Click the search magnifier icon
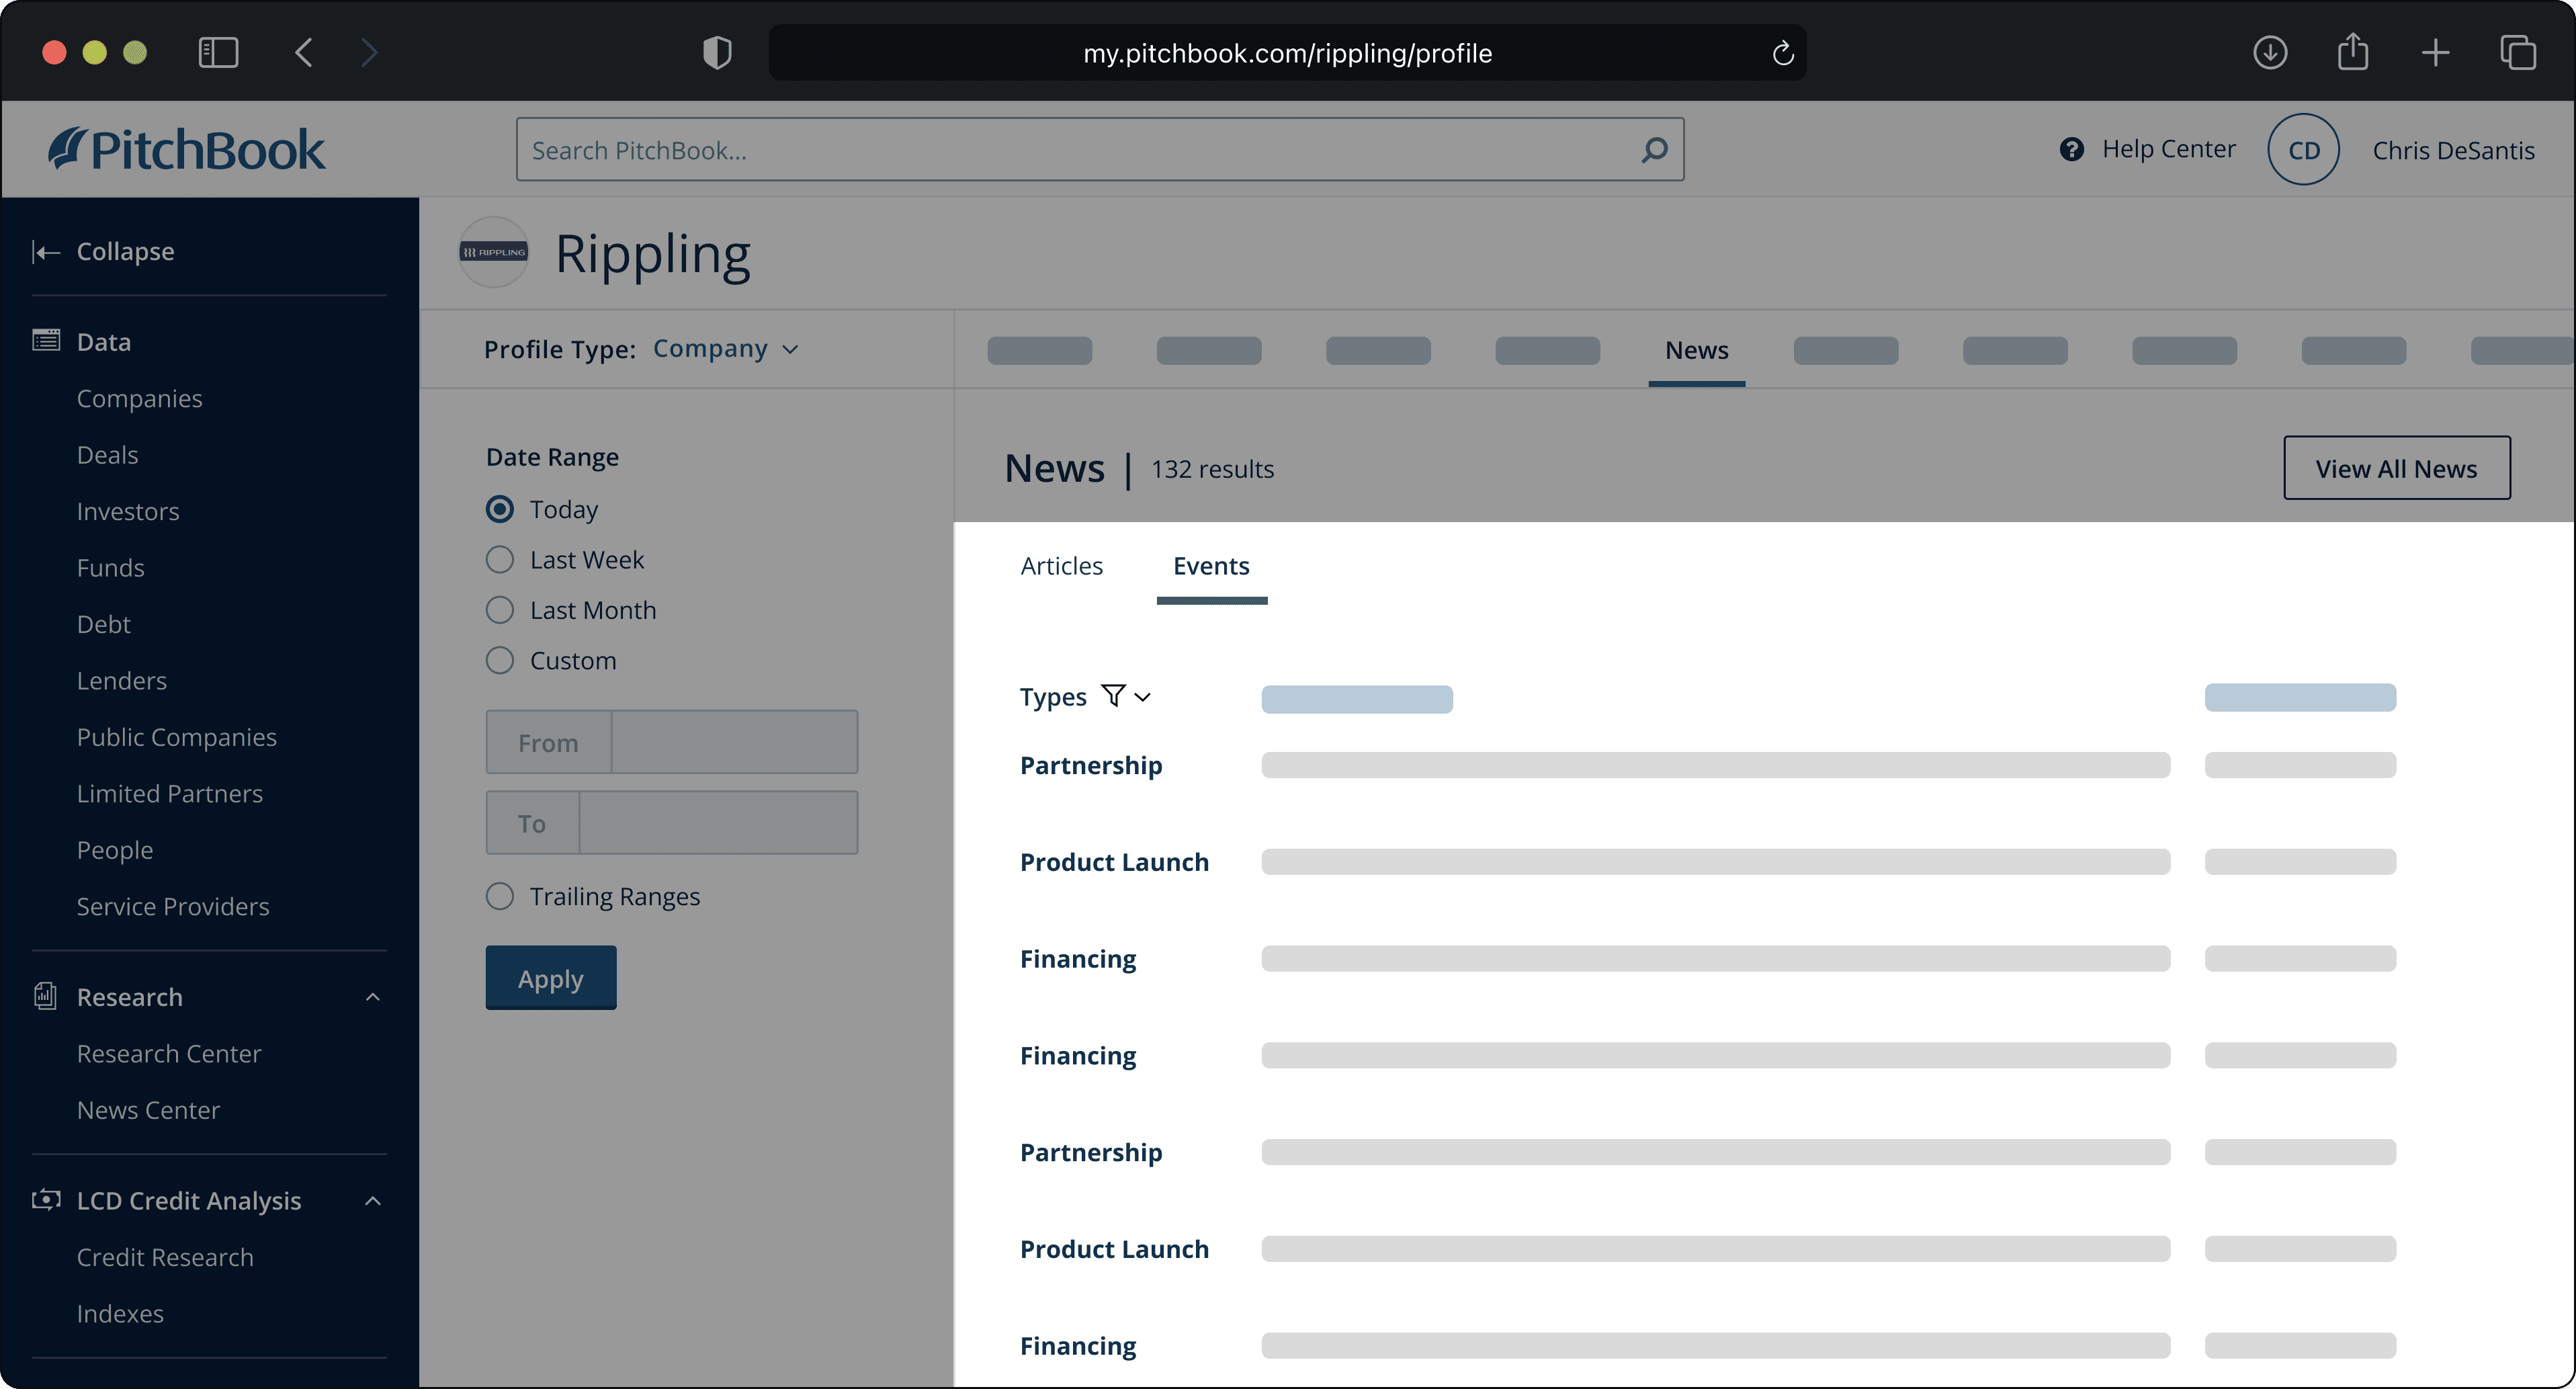Image resolution: width=2576 pixels, height=1389 pixels. 1654,150
